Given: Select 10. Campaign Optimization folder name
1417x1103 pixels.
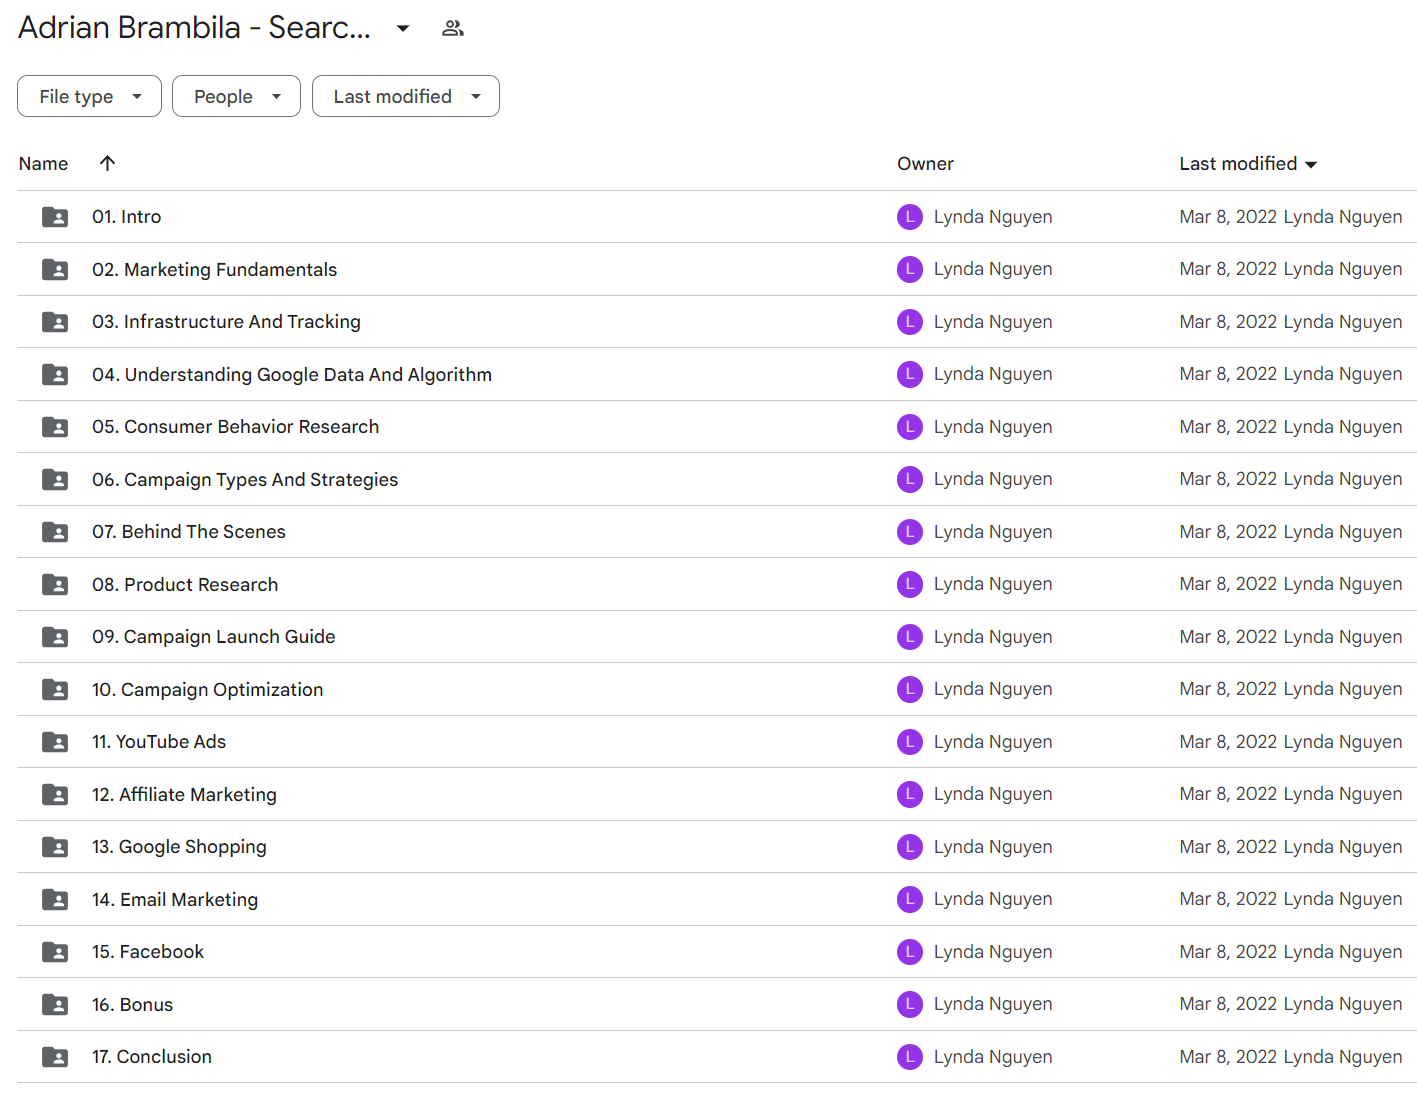Looking at the screenshot, I should click(207, 690).
